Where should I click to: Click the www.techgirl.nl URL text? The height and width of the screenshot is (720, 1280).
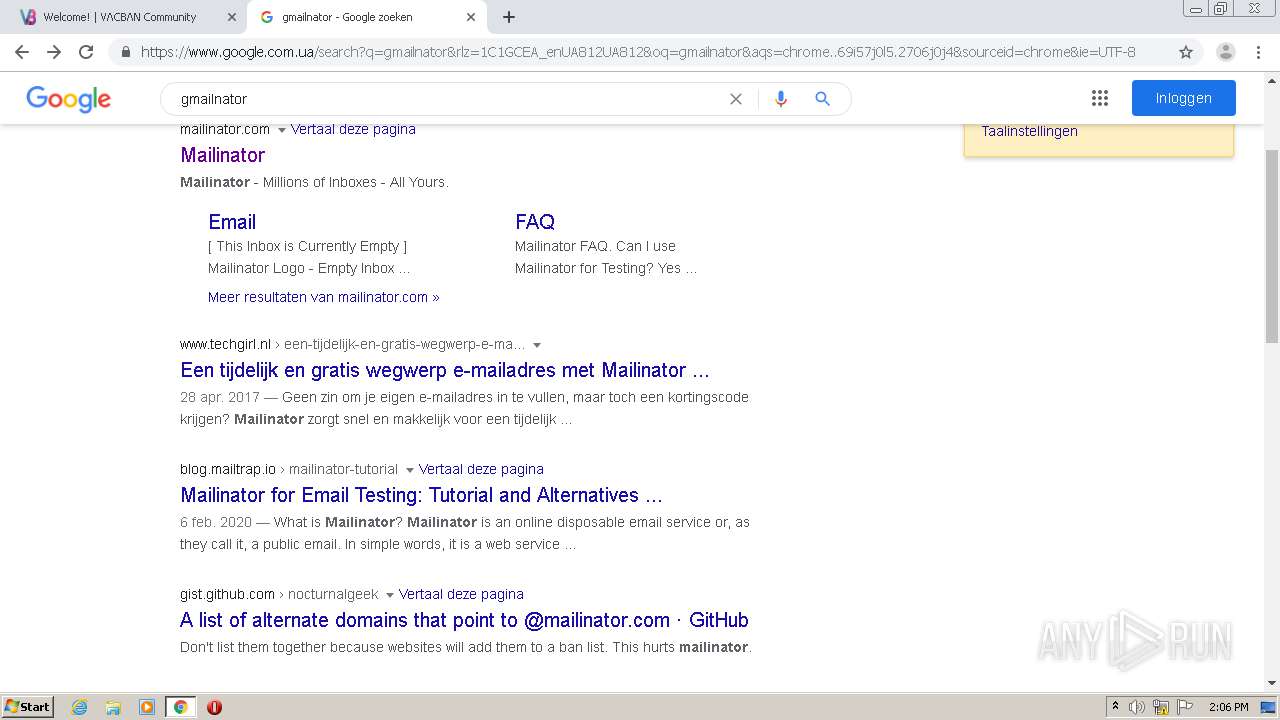225,344
